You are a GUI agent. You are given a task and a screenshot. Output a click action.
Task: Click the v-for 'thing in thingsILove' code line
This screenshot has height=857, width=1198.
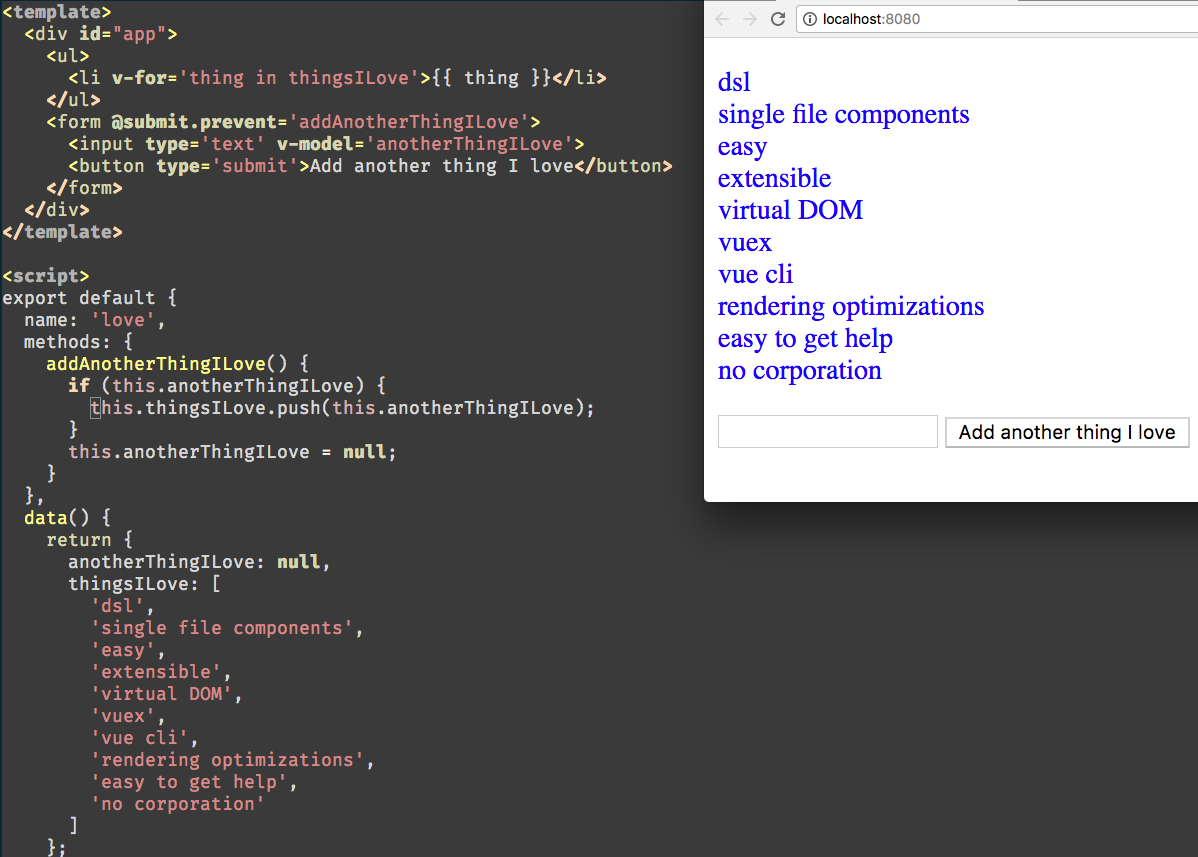[337, 78]
